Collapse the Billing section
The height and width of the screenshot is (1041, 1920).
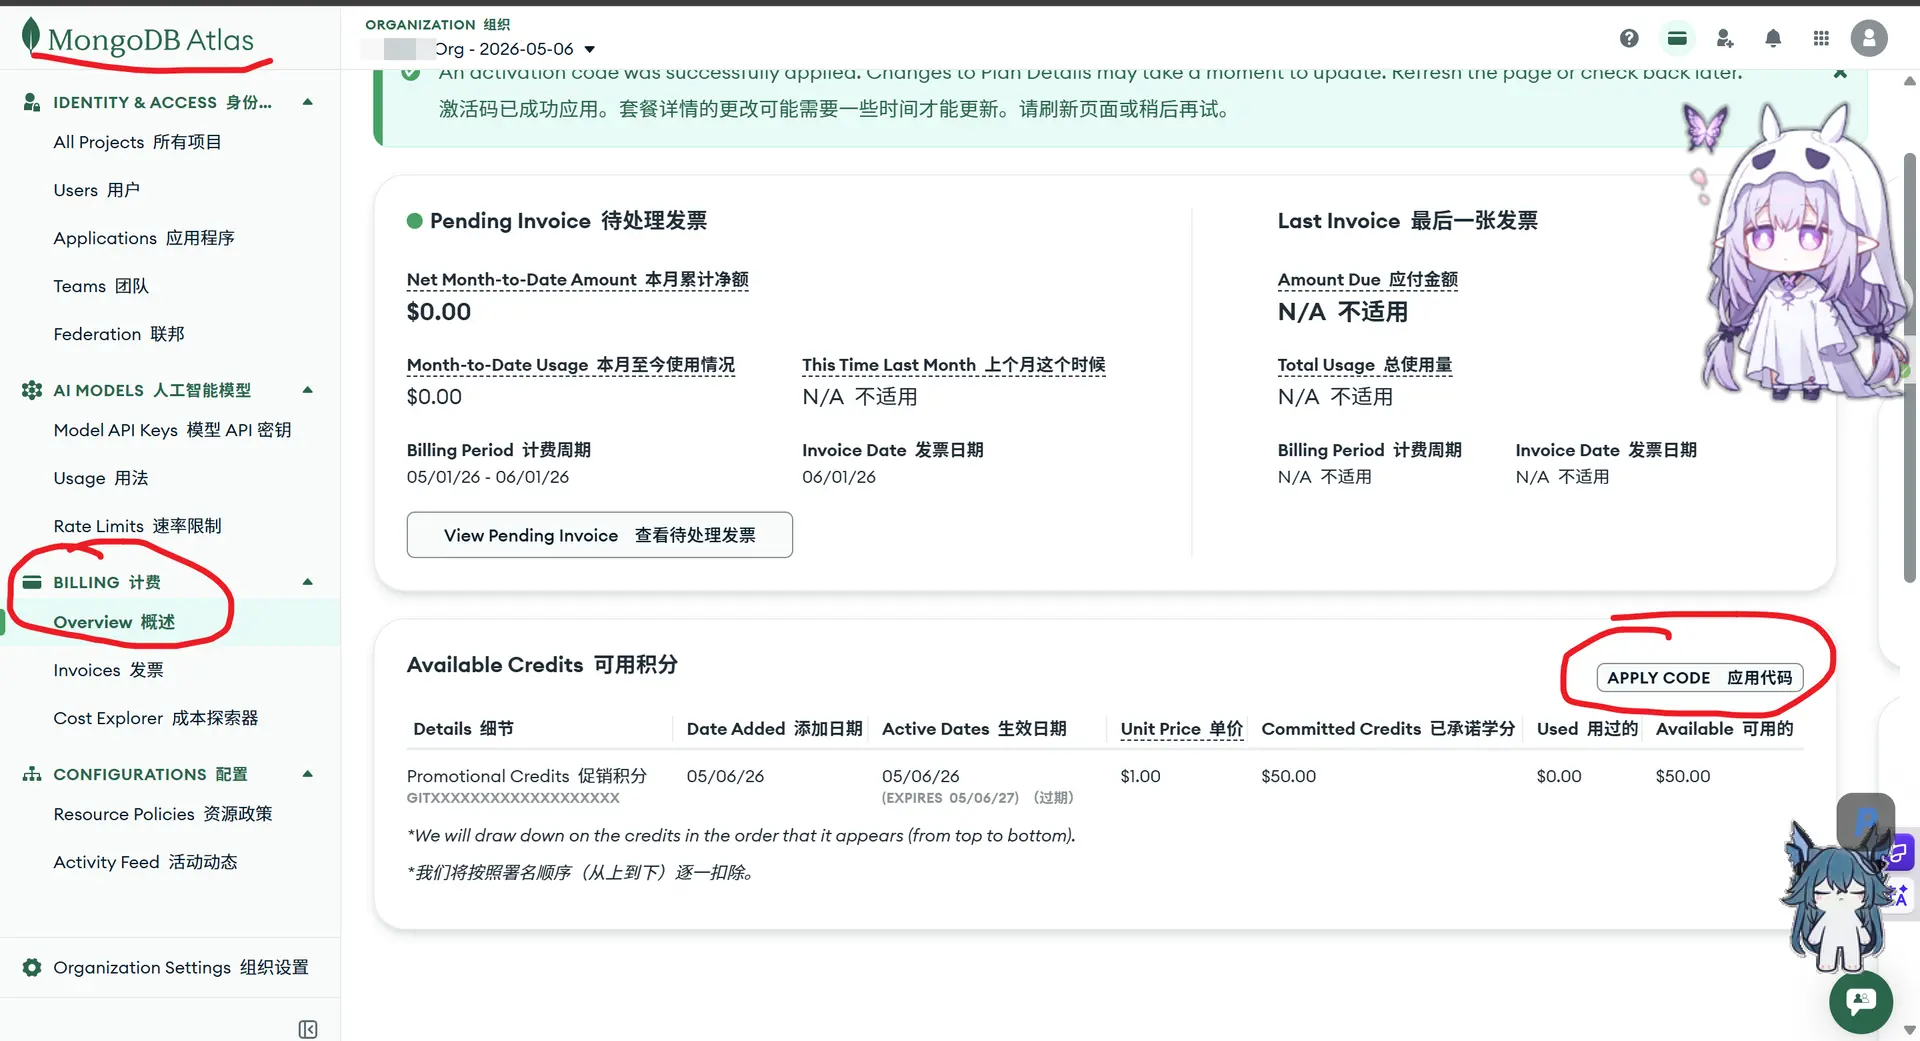click(308, 582)
